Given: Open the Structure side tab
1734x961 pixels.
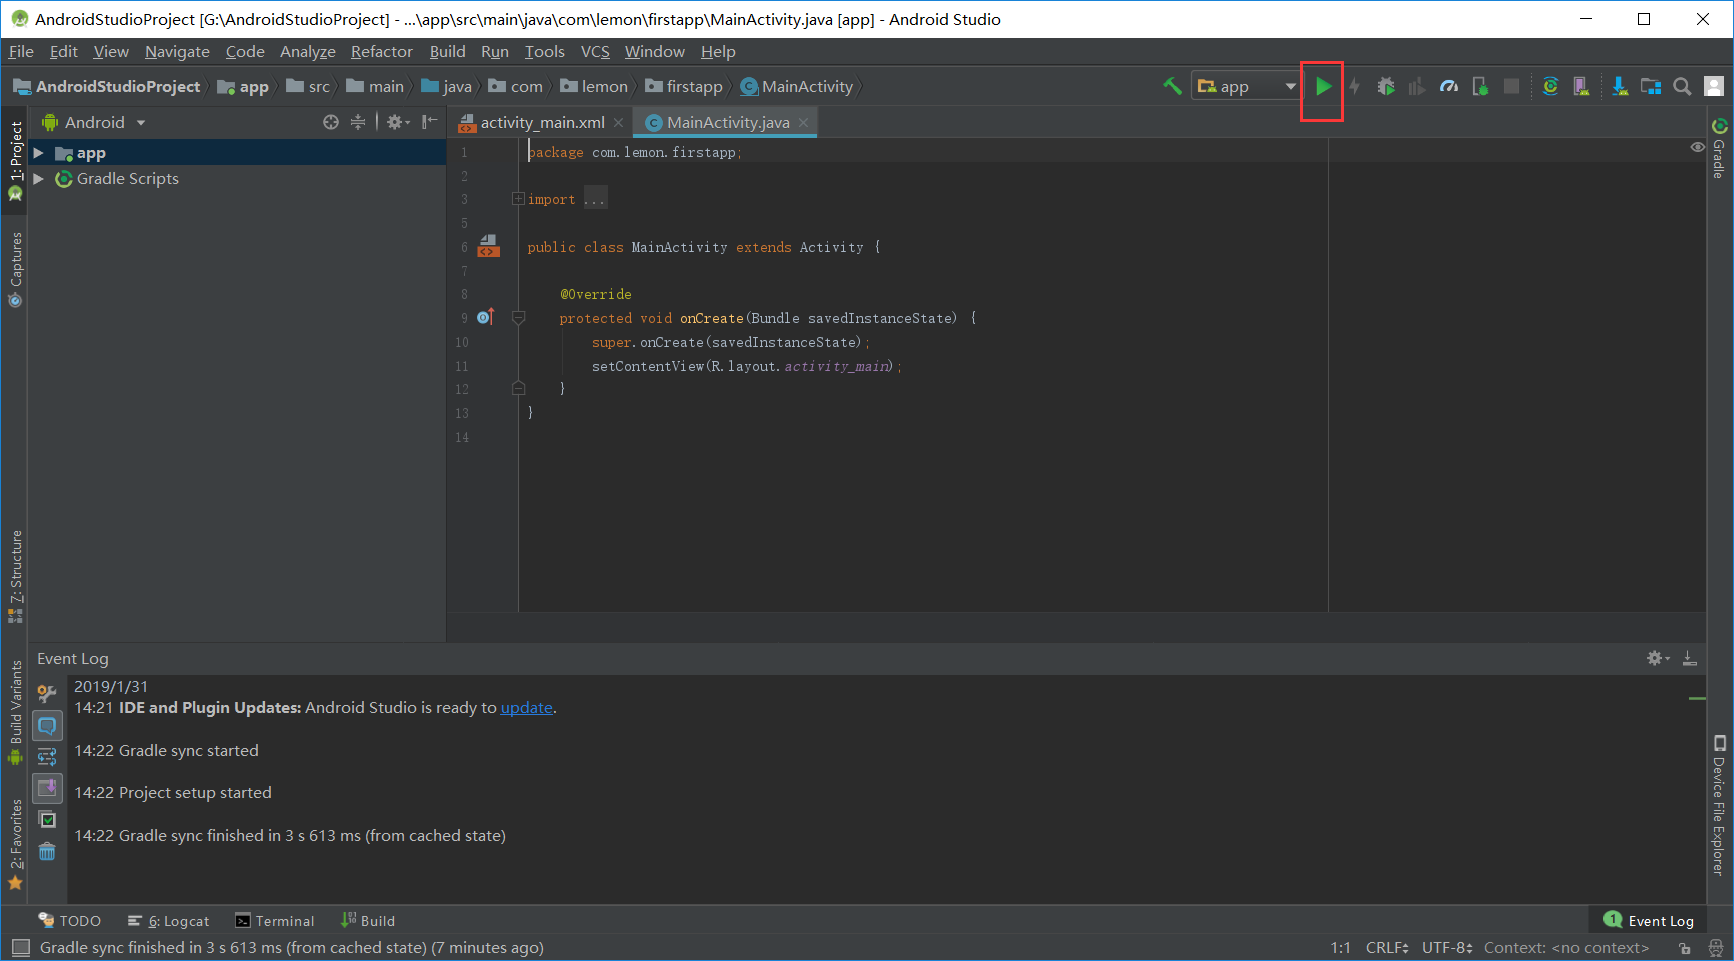Looking at the screenshot, I should [x=15, y=577].
